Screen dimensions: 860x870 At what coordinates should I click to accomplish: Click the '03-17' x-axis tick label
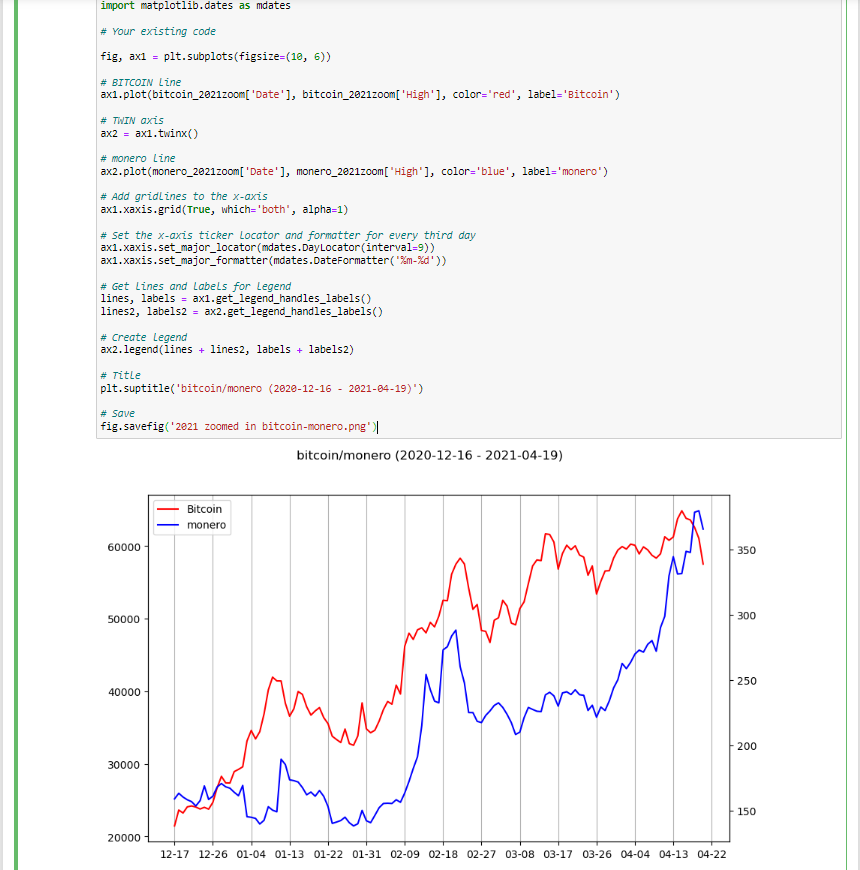[558, 854]
